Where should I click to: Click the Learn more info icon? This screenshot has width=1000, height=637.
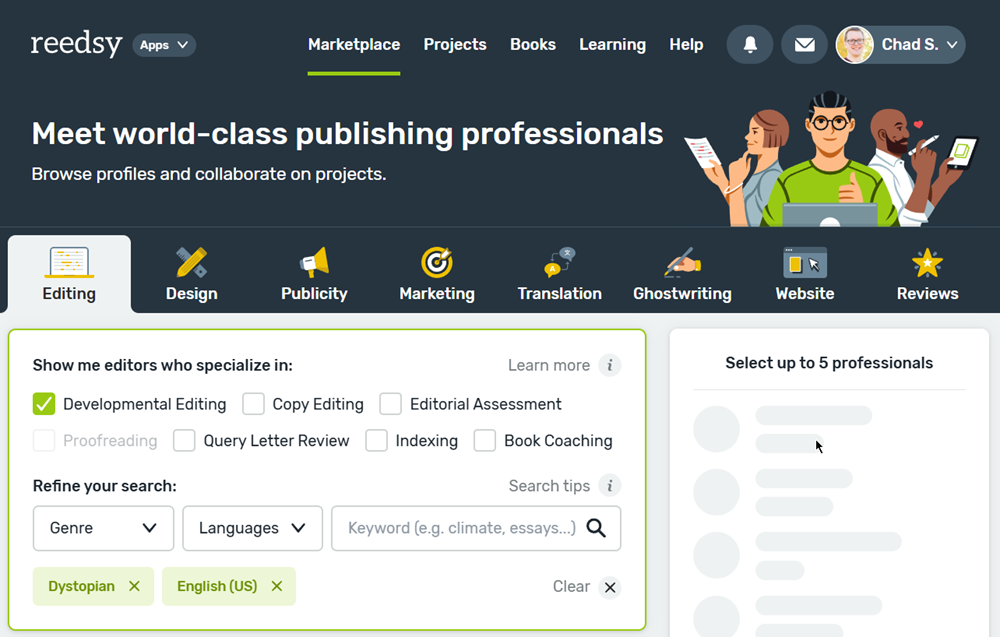(609, 365)
